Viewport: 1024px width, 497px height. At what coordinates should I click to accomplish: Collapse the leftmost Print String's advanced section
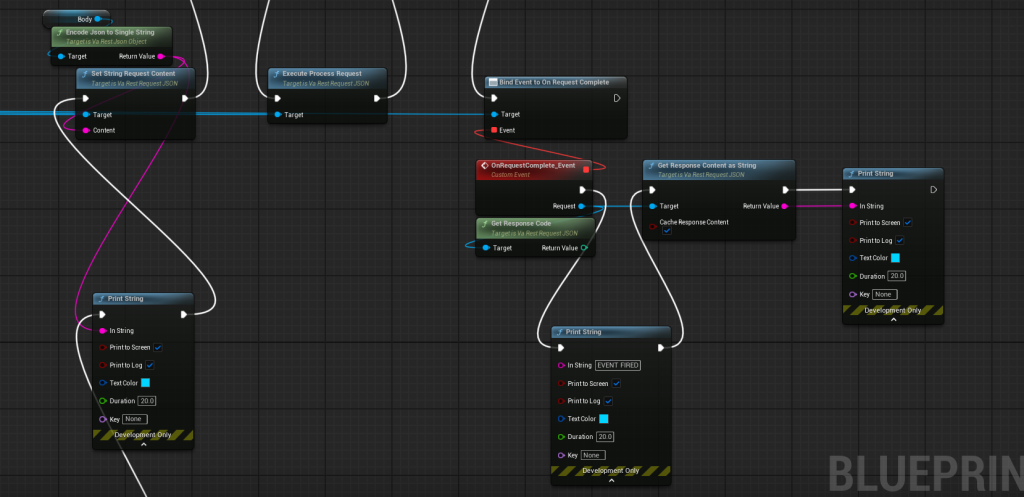pos(143,445)
